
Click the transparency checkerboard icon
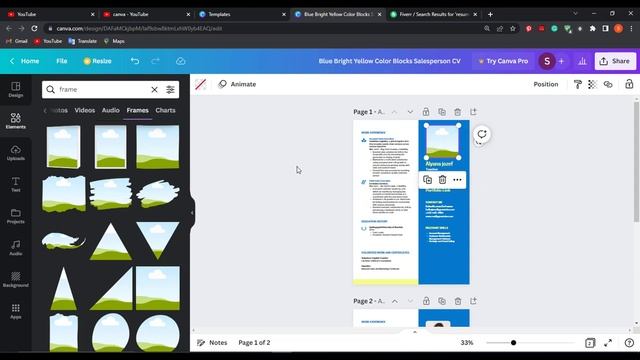(592, 84)
